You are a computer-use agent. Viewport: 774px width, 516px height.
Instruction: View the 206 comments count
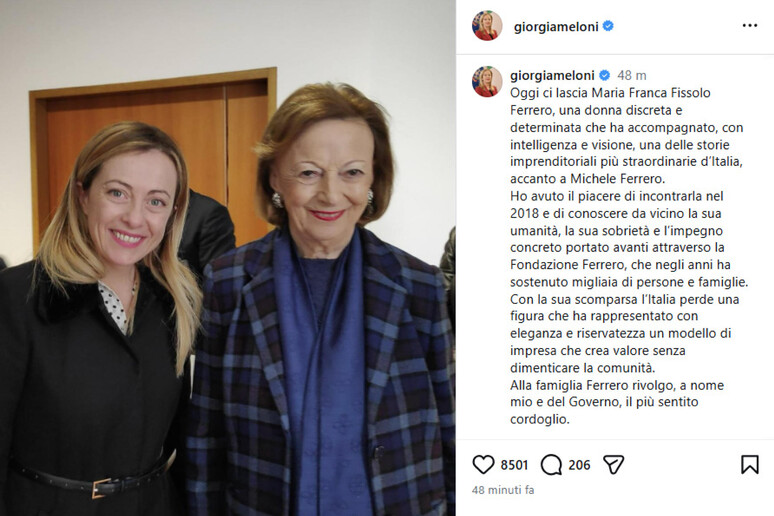pos(579,465)
